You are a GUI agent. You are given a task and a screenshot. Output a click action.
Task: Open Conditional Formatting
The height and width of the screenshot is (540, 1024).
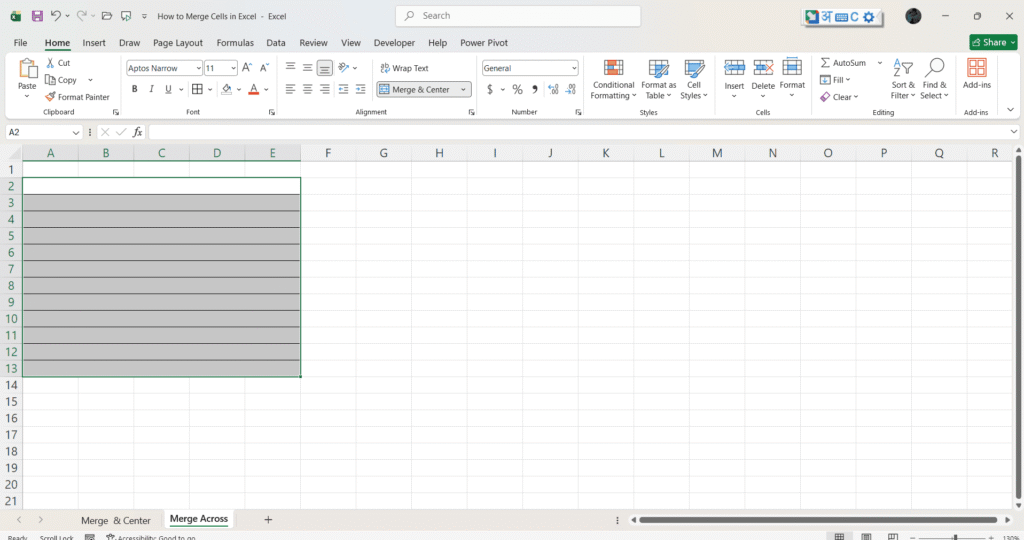pyautogui.click(x=613, y=80)
